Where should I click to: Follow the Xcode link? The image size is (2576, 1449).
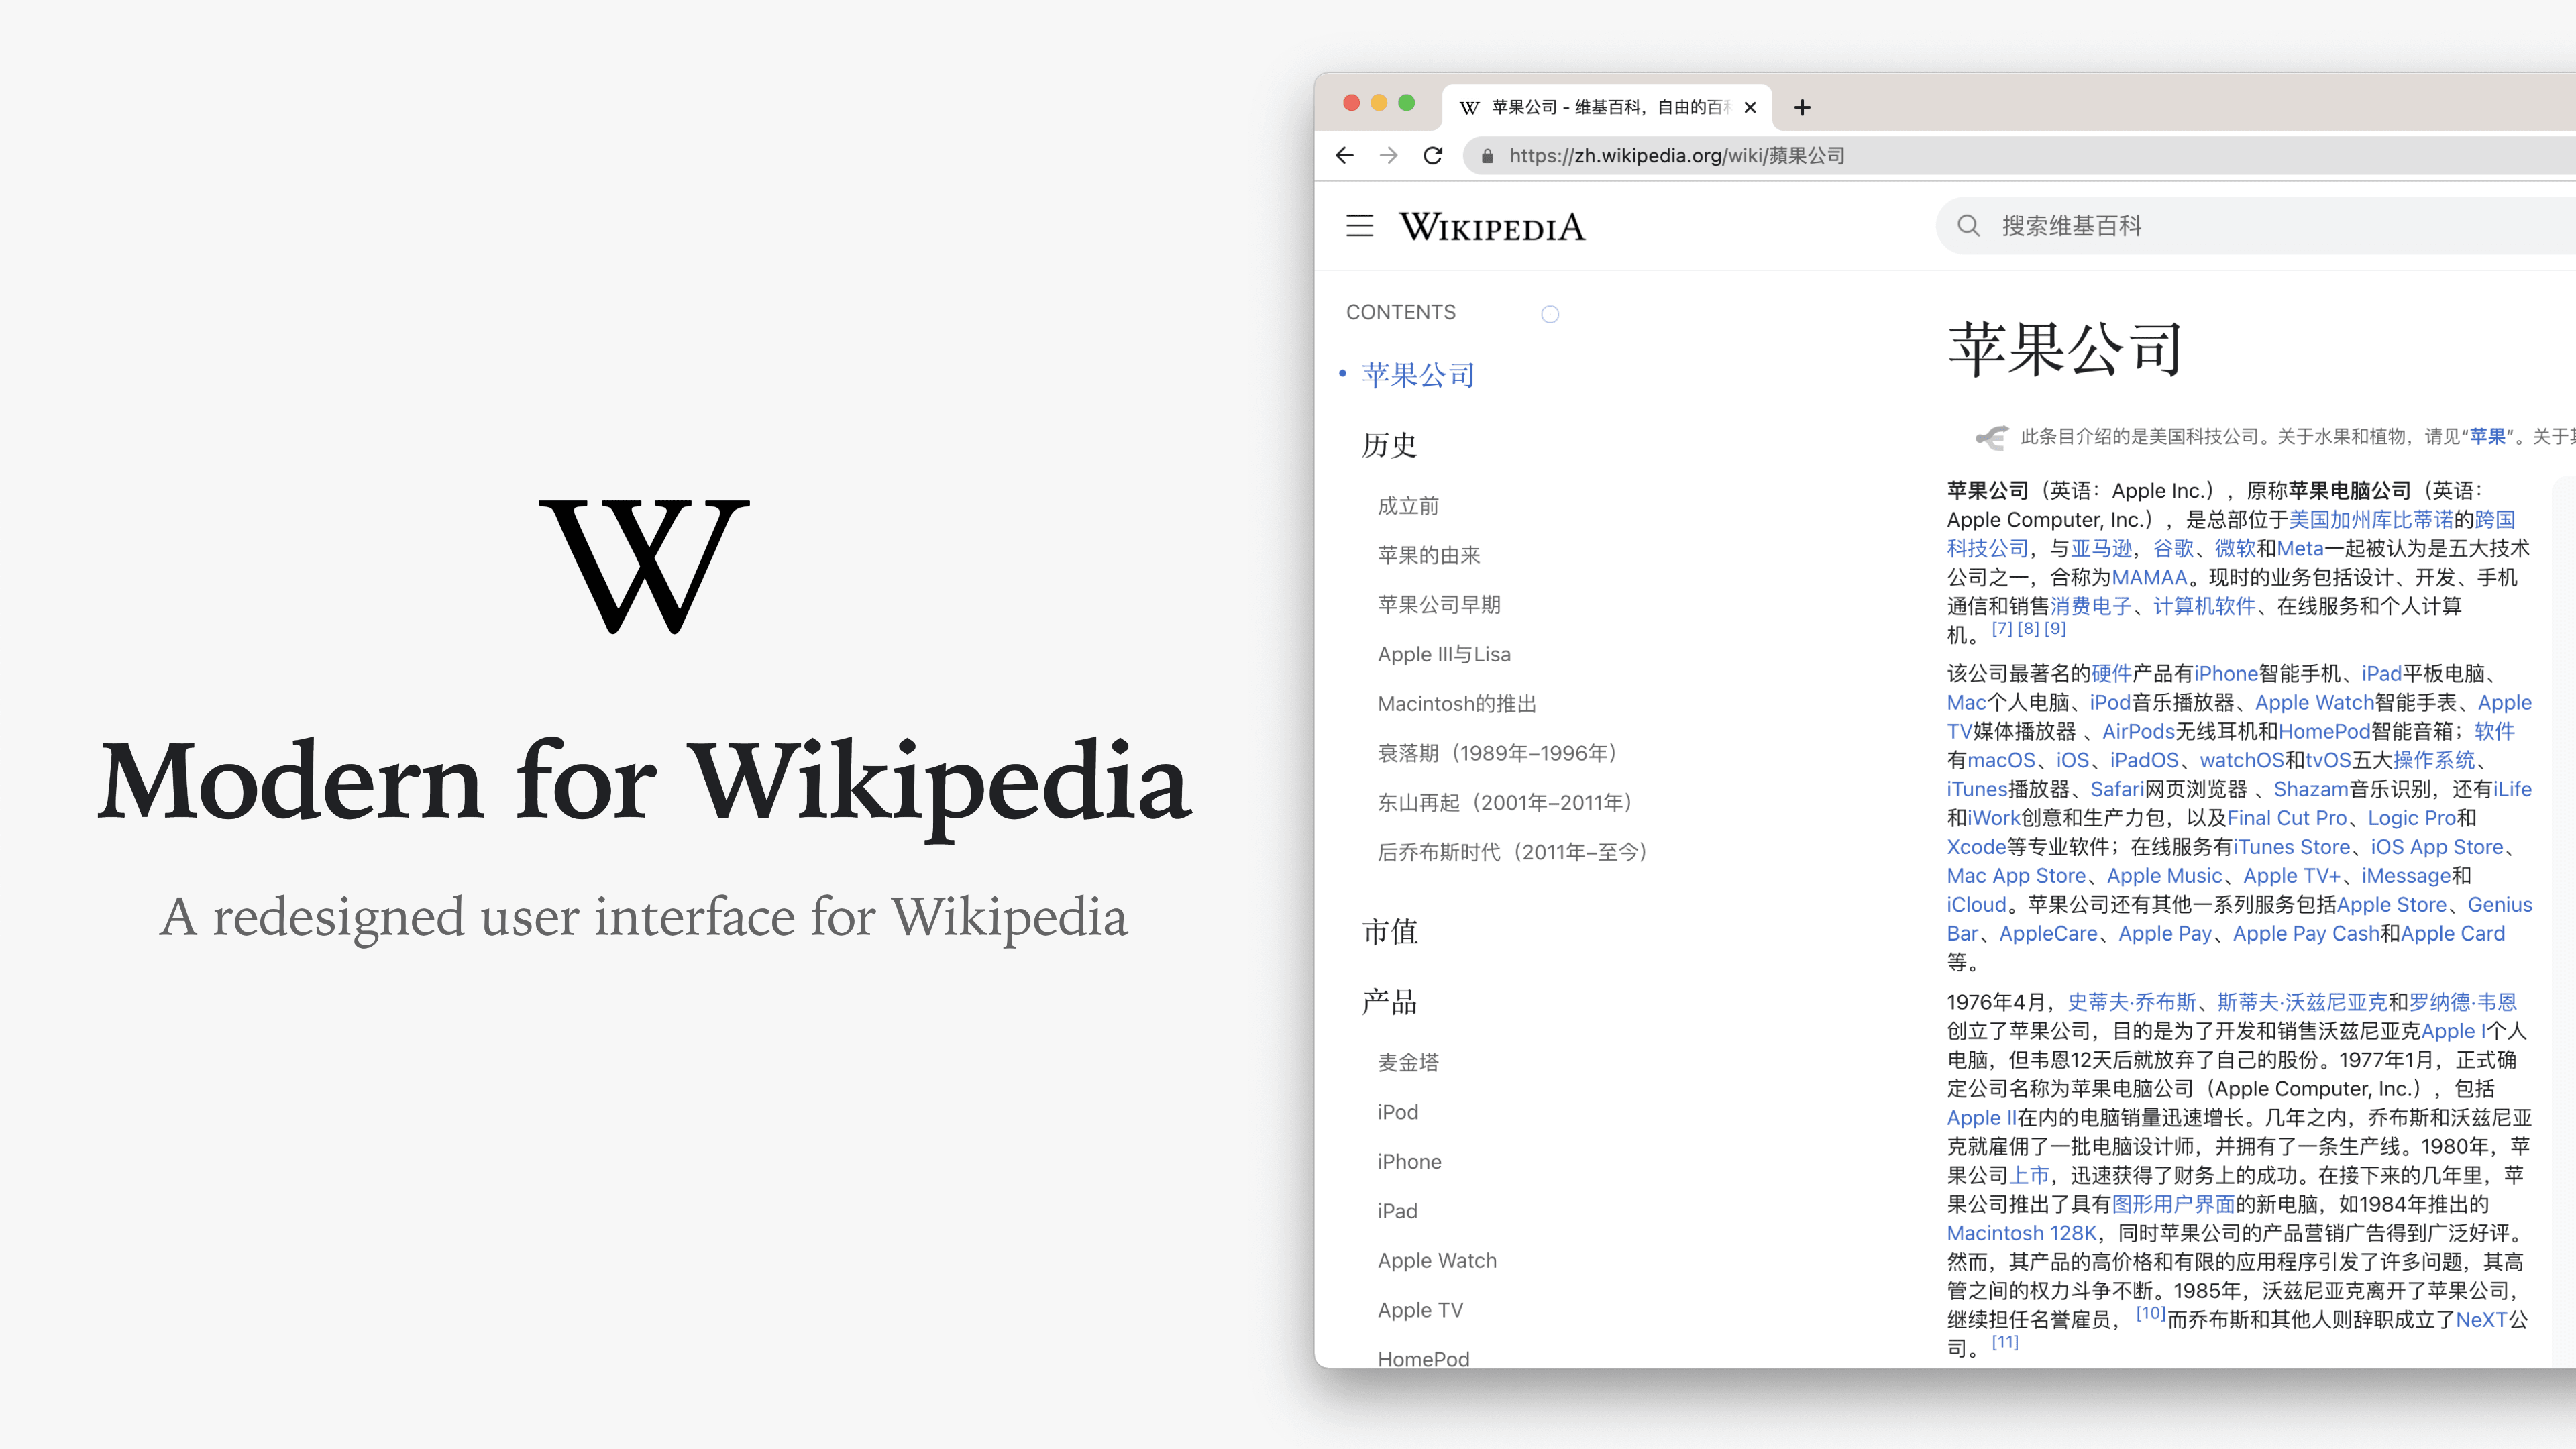point(1976,848)
